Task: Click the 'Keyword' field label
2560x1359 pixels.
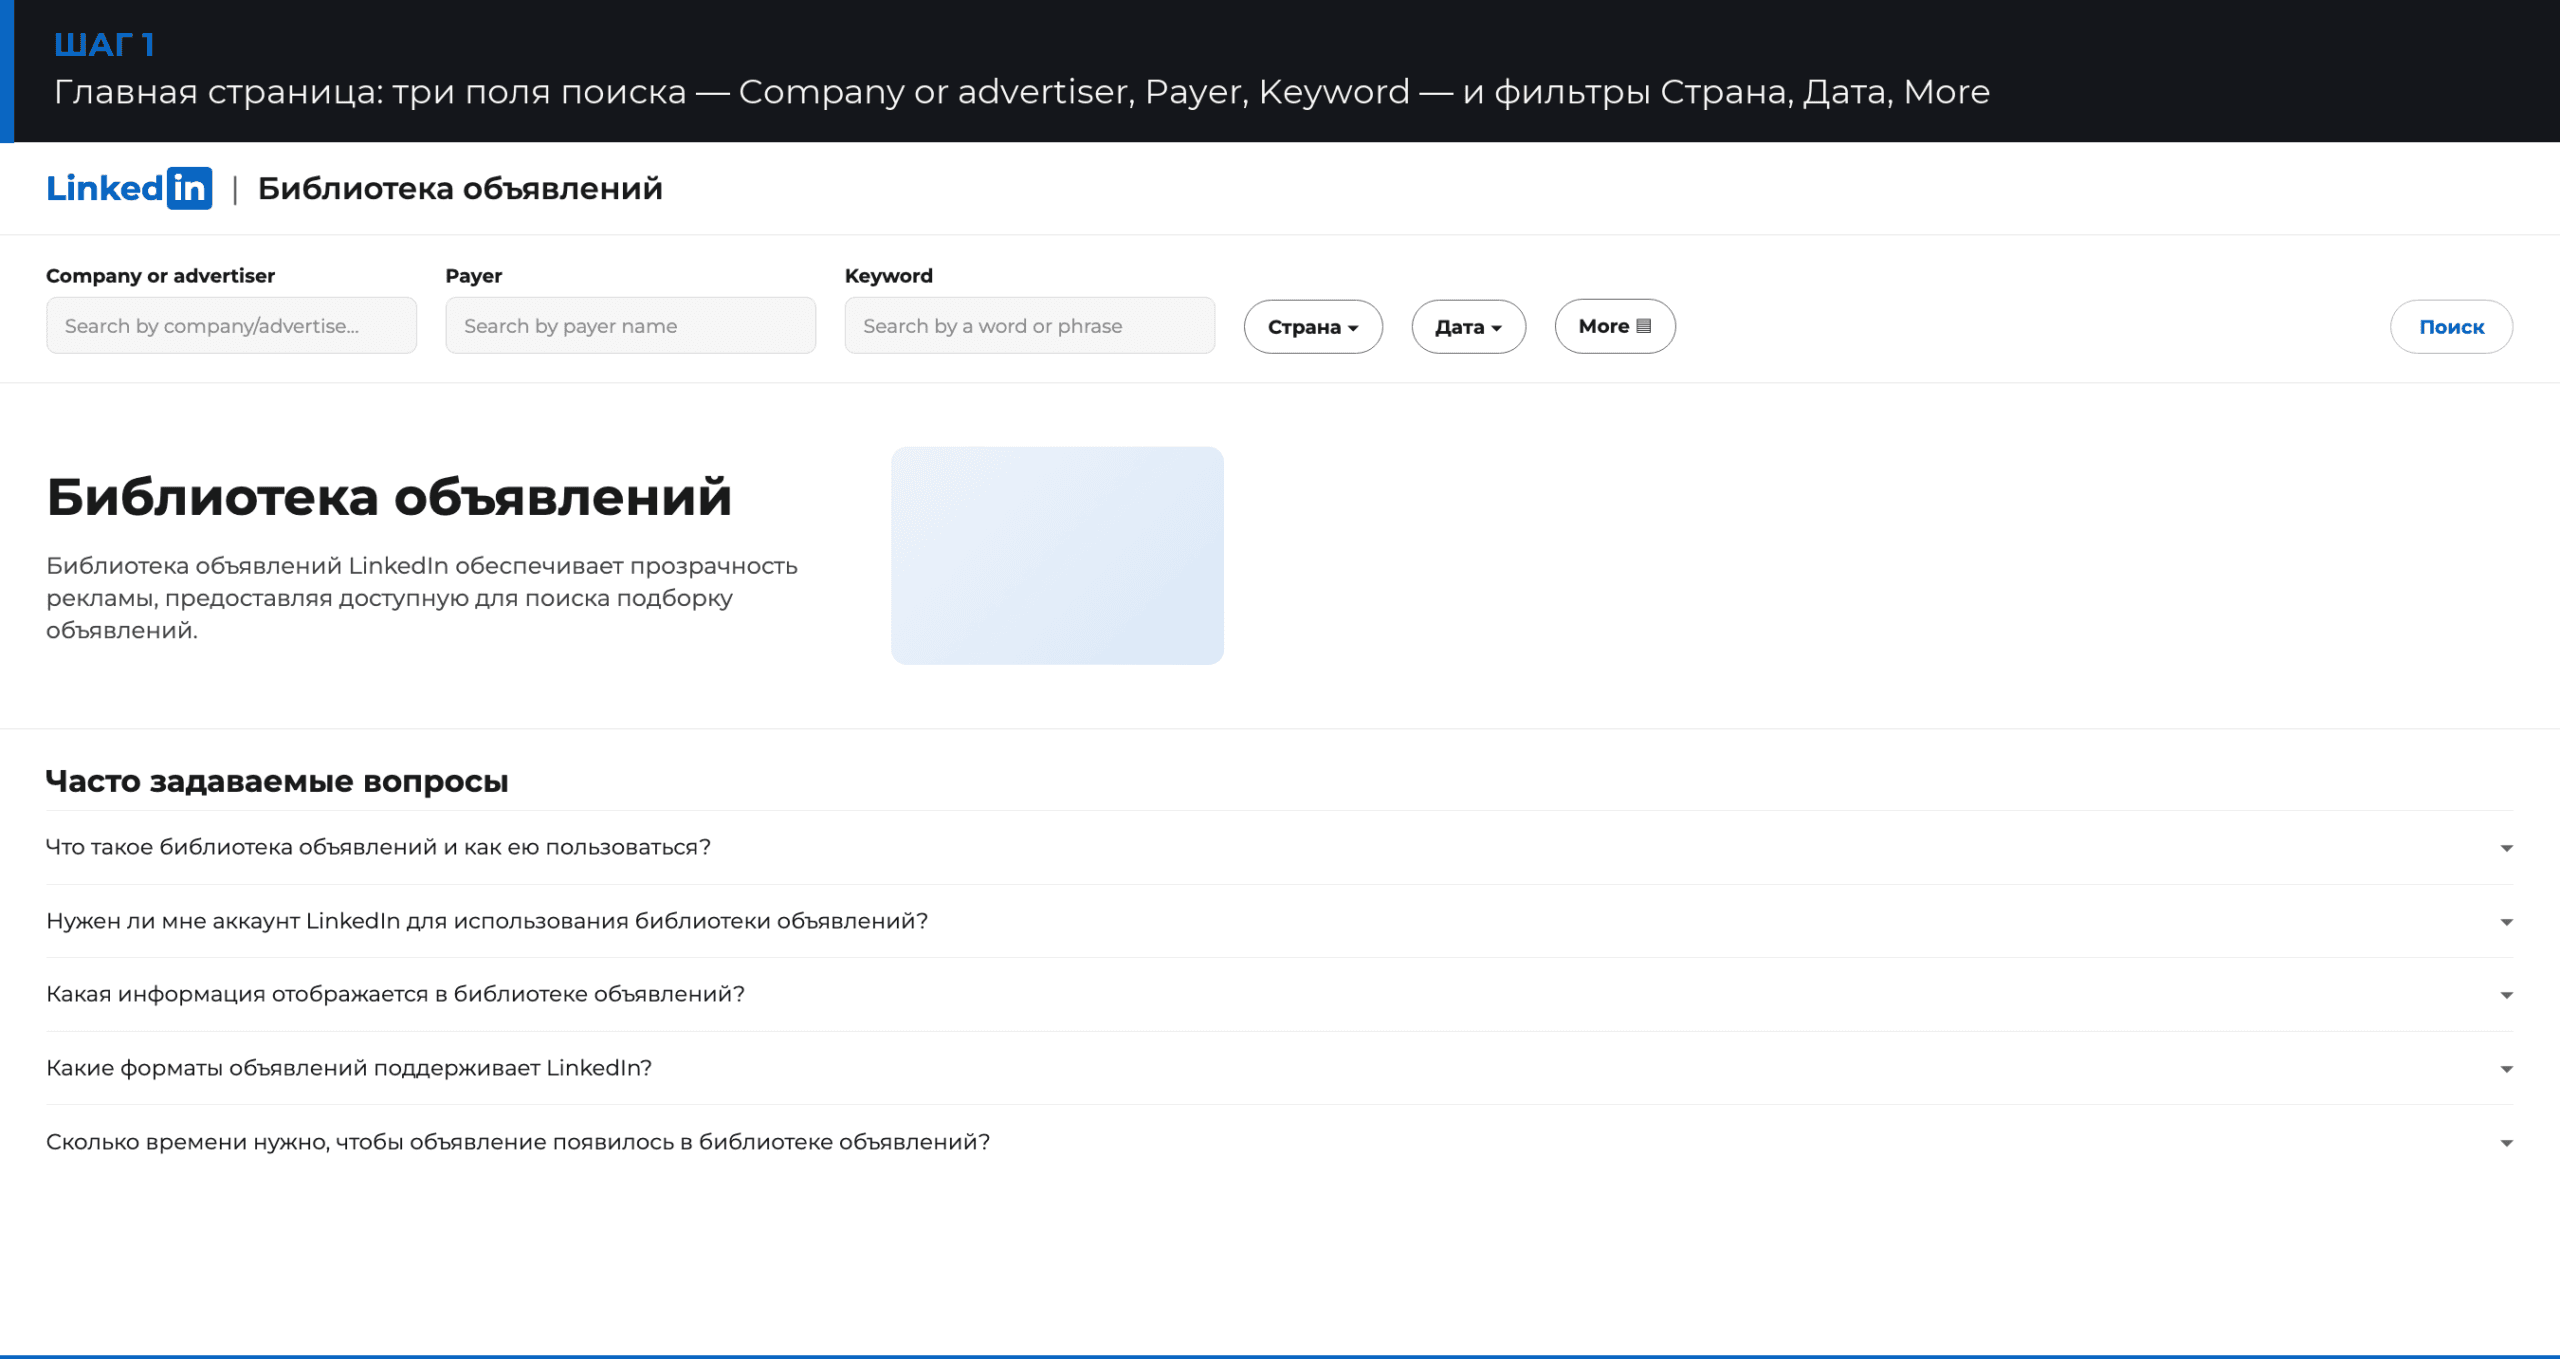Action: [x=888, y=276]
